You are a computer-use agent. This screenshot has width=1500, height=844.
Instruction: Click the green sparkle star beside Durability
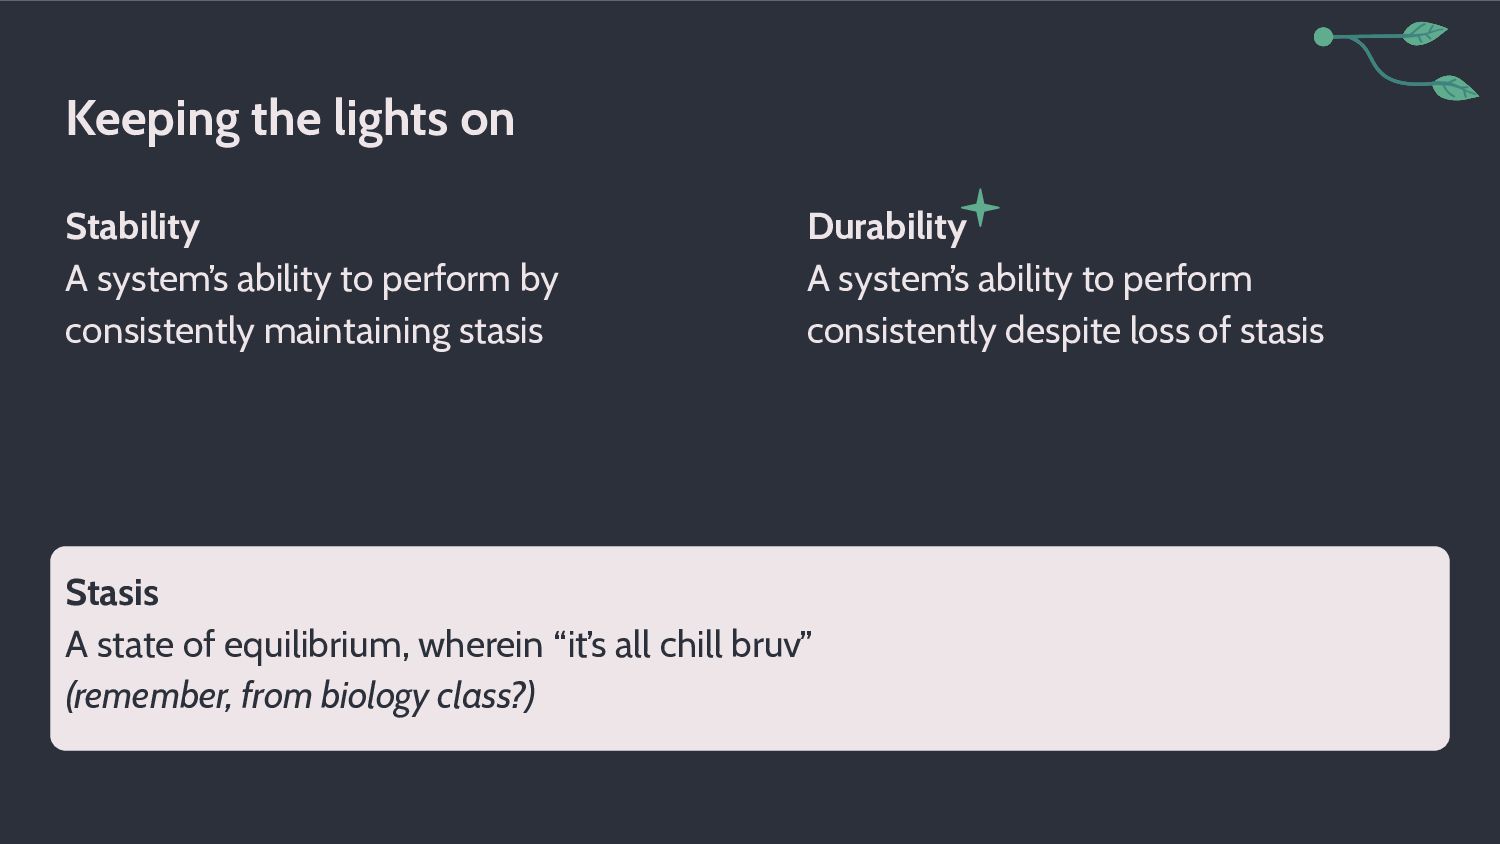[x=980, y=208]
